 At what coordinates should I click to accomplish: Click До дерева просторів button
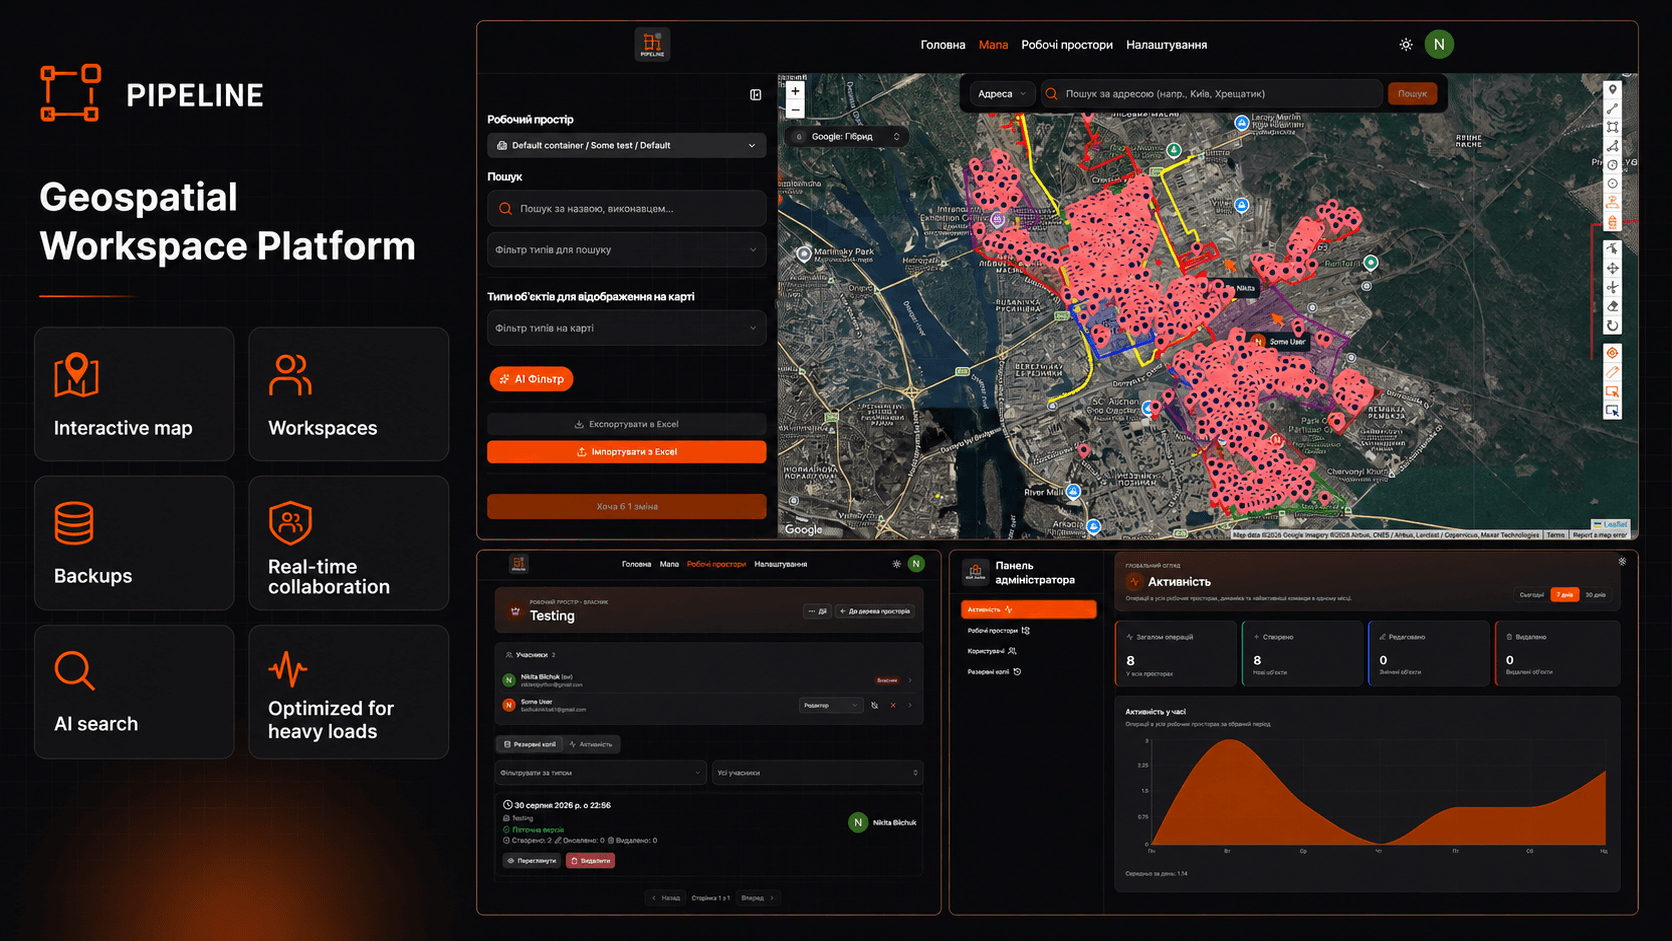[x=875, y=611]
